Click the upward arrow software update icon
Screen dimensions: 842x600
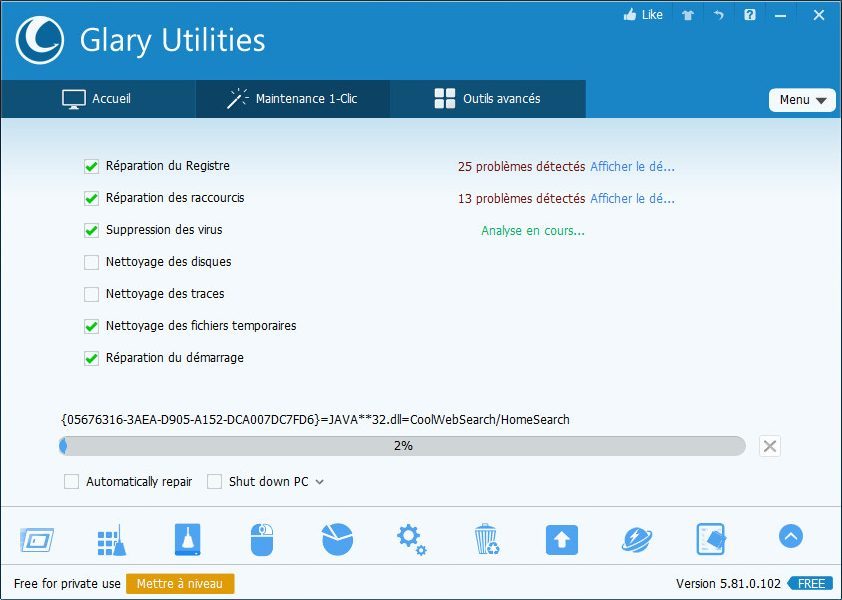click(x=562, y=540)
